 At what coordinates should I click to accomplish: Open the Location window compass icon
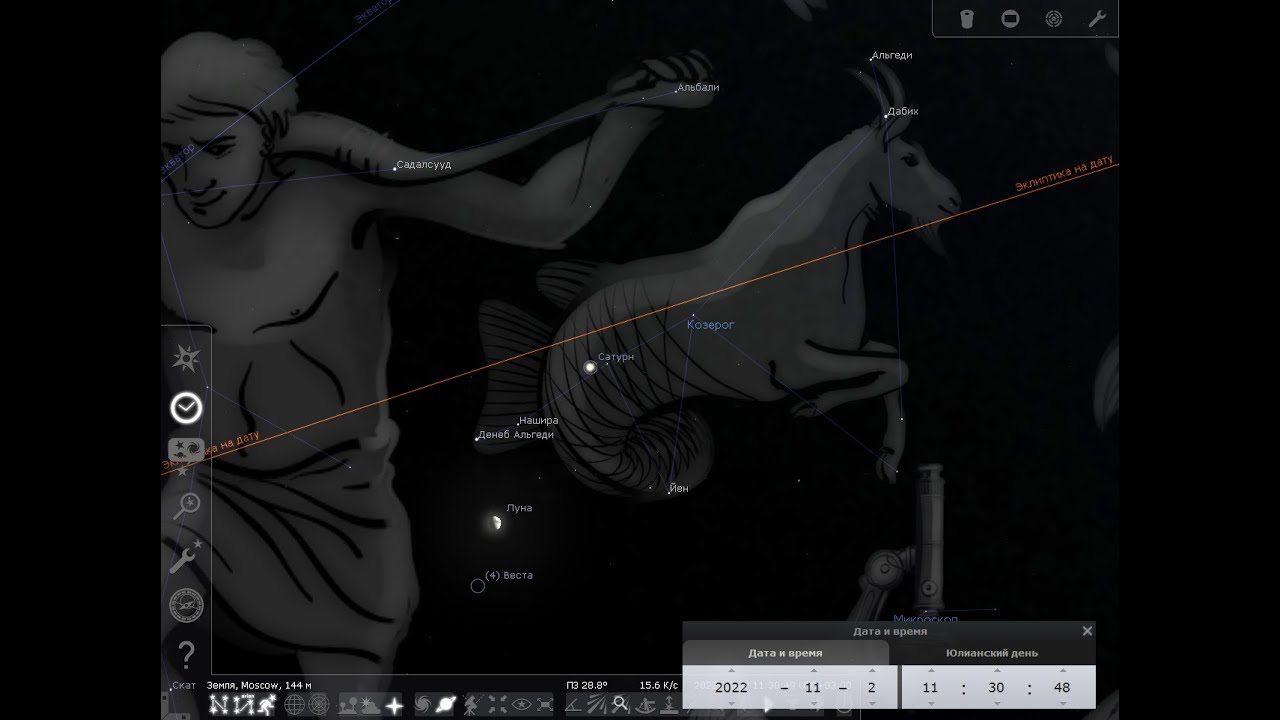tap(186, 358)
